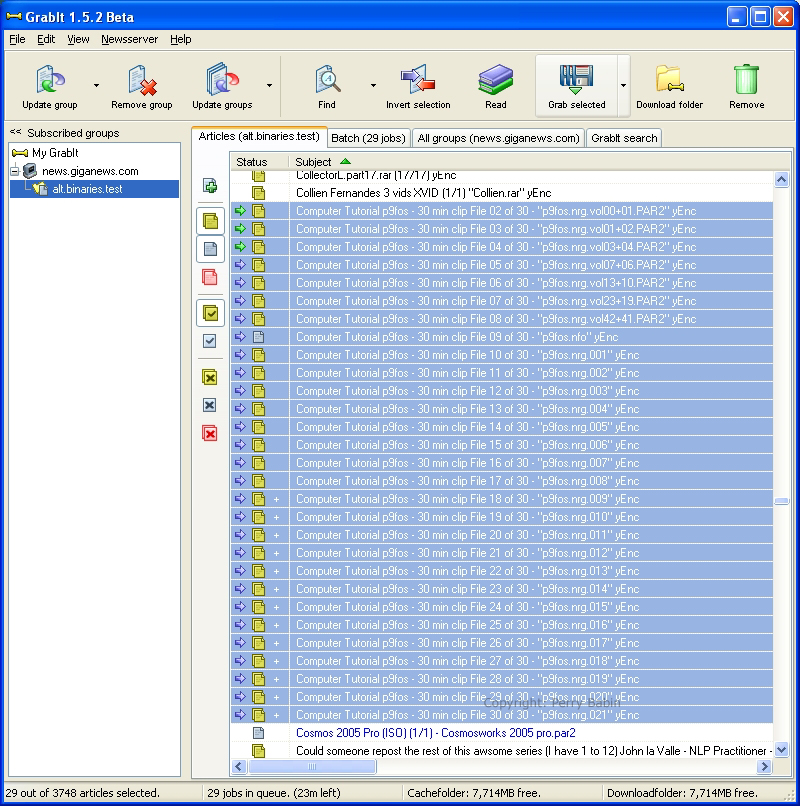Viewport: 800px width, 806px height.
Task: Click "29 jobs in queue" status text
Action: pyautogui.click(x=274, y=793)
